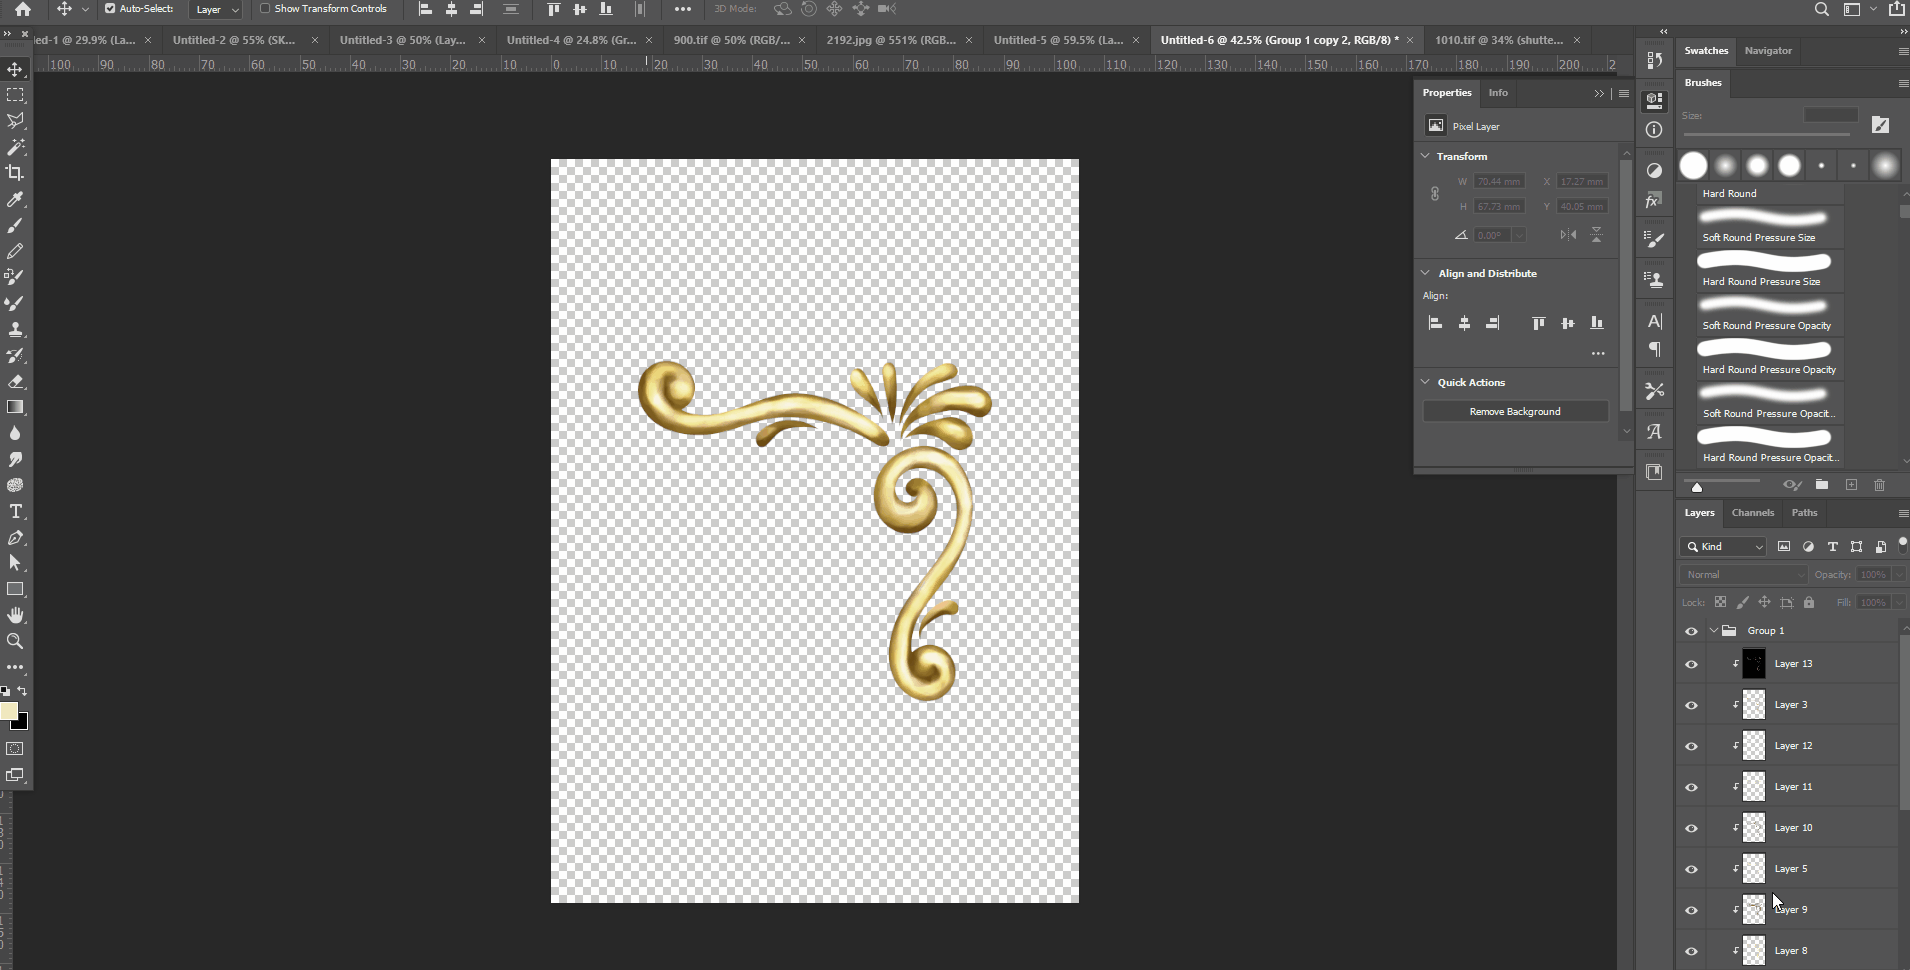This screenshot has height=970, width=1910.
Task: Collapse the Transform section in Properties
Action: 1425,156
